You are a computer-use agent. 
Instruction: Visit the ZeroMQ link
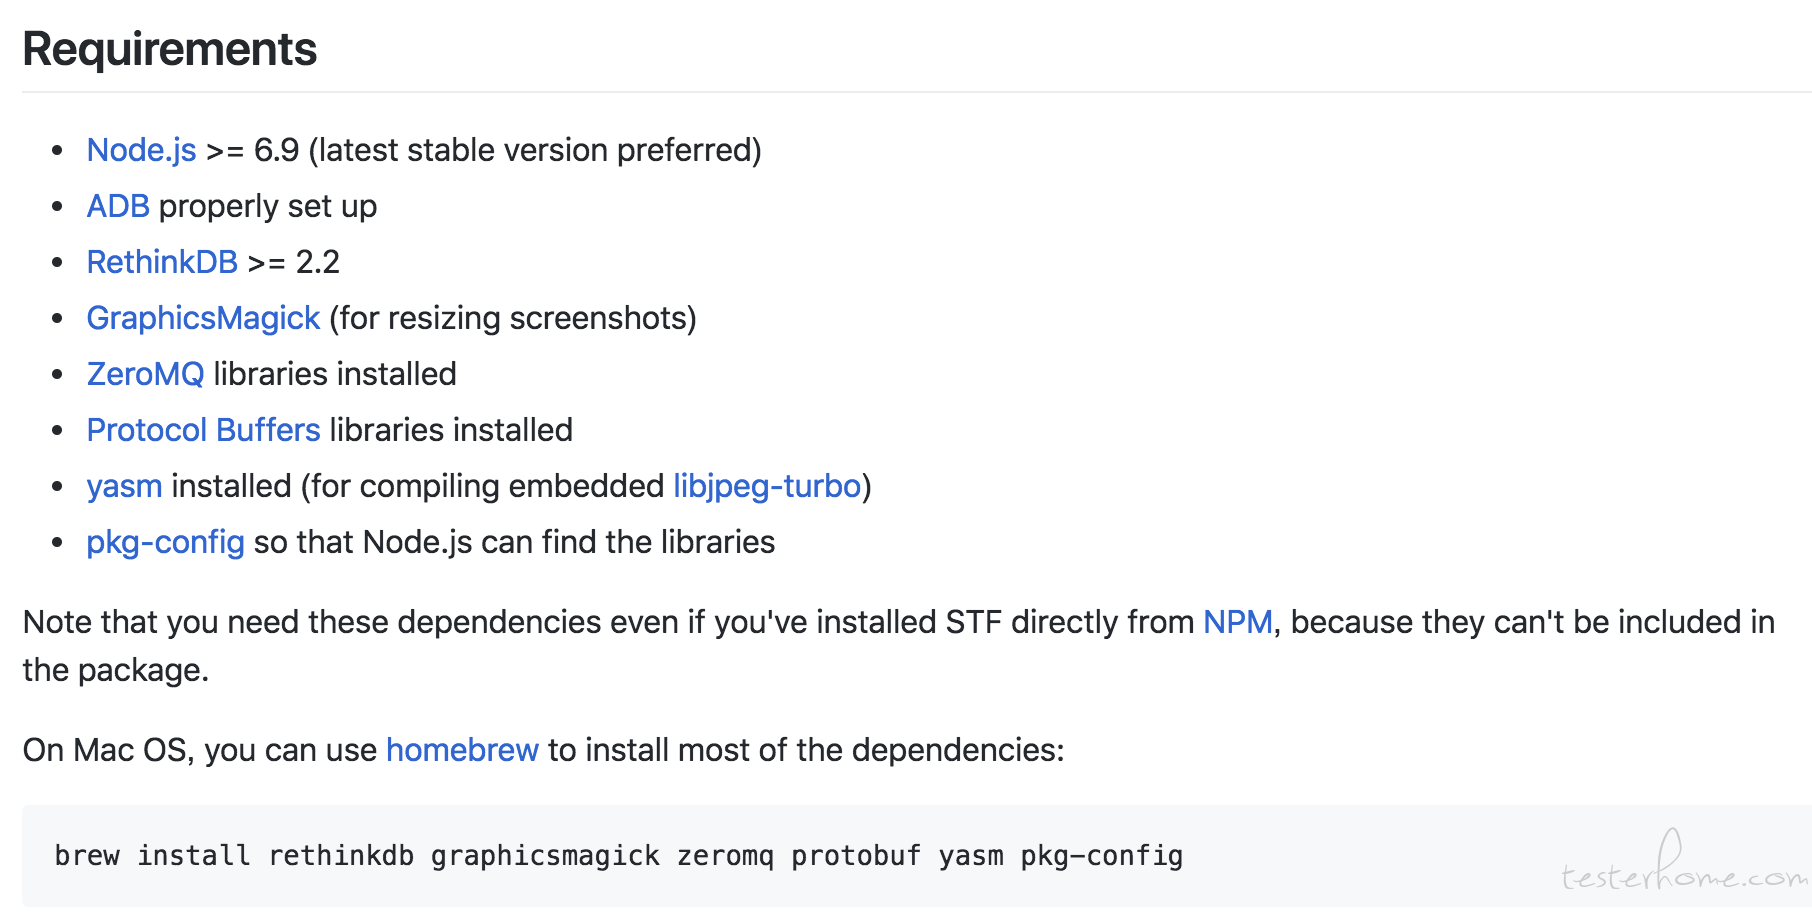(x=145, y=374)
